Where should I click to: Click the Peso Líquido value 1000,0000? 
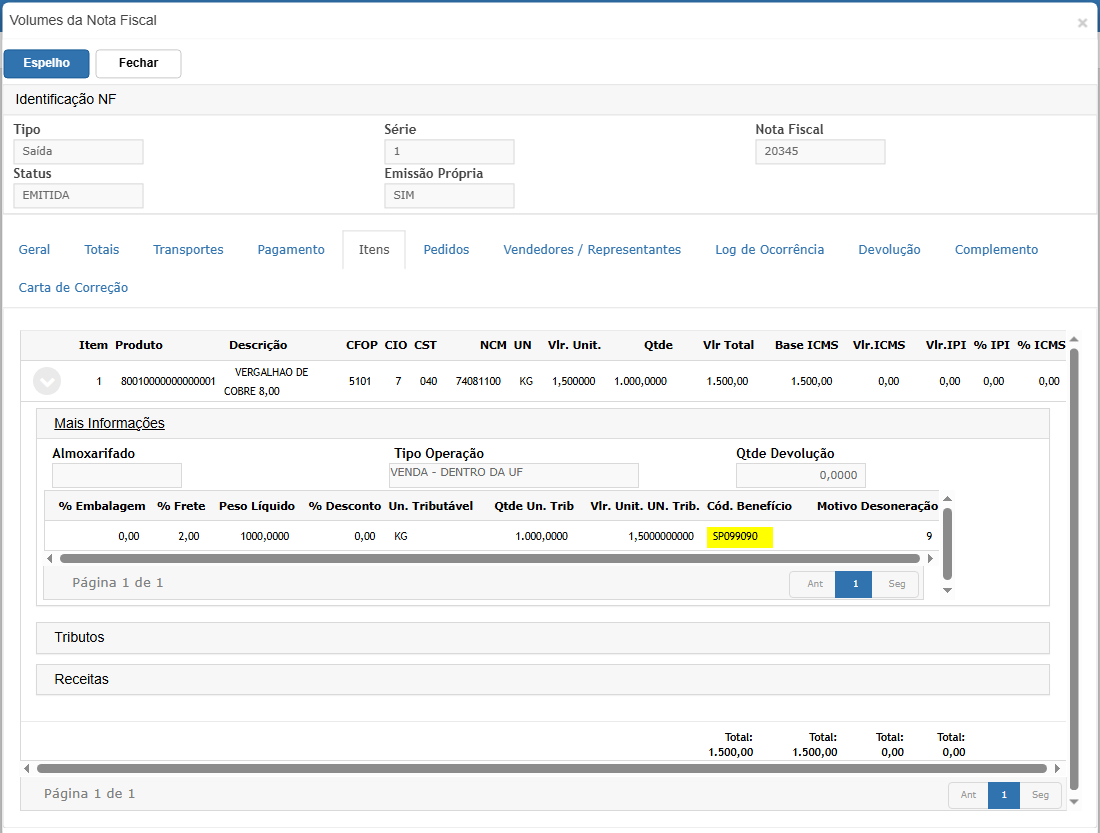pyautogui.click(x=264, y=537)
